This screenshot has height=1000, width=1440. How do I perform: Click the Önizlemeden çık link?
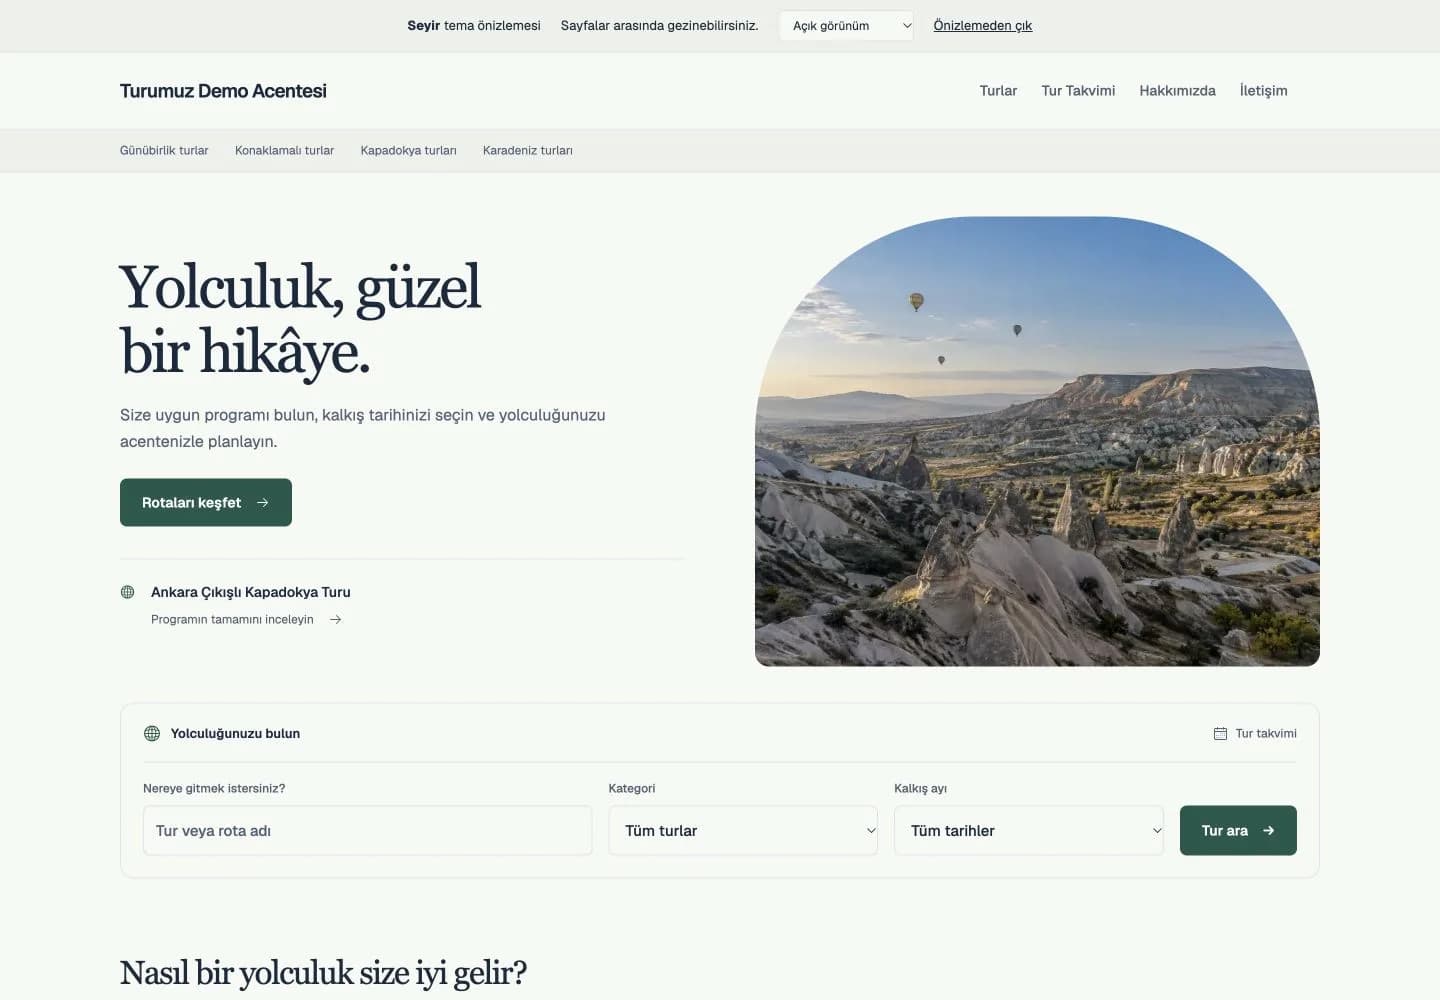[983, 26]
